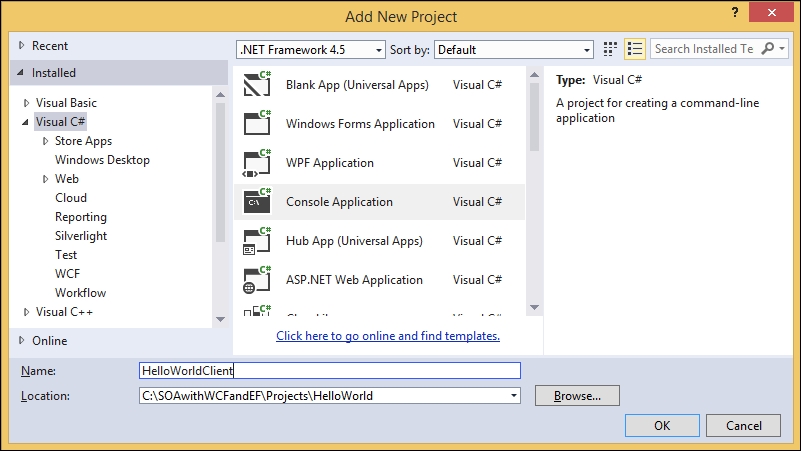Expand the Visual C++ node

[27, 312]
